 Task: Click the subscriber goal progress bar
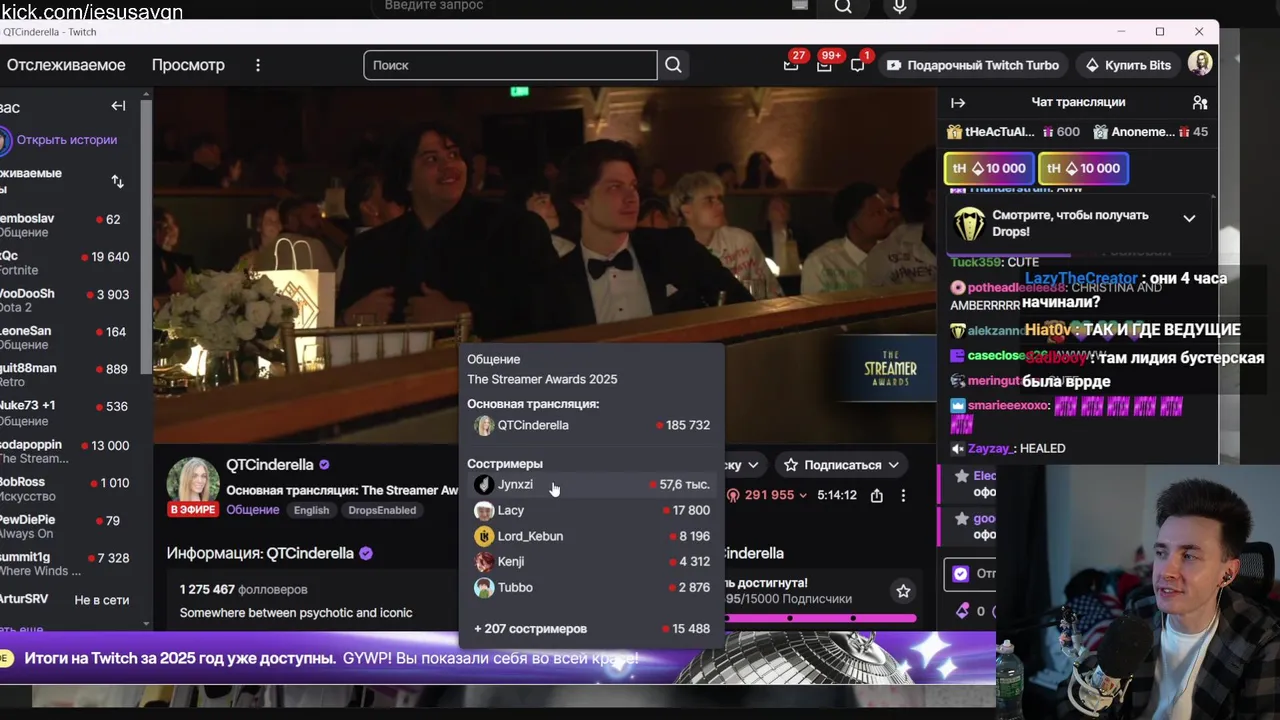(x=820, y=618)
